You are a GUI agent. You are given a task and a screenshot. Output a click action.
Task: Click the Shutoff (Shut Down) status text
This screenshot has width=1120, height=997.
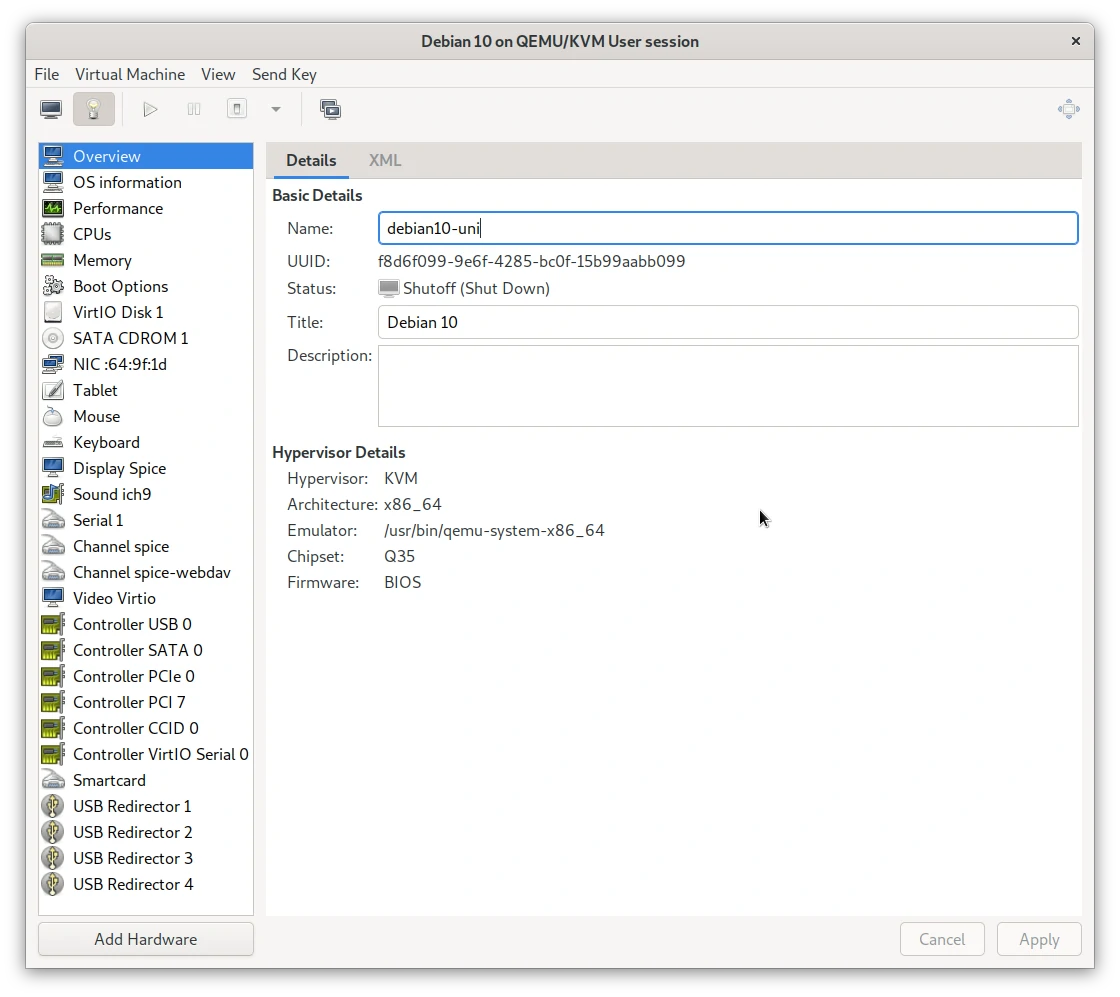click(476, 289)
